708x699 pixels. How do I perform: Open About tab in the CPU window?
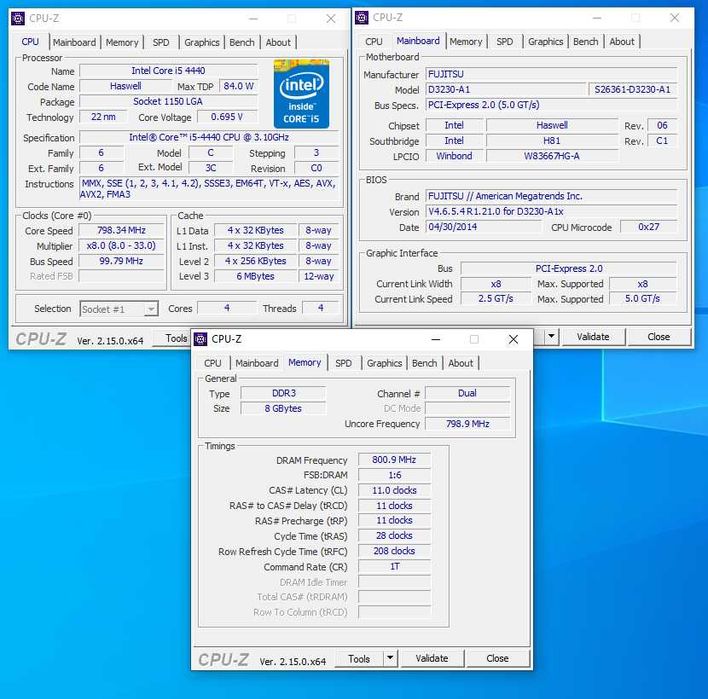(x=278, y=42)
